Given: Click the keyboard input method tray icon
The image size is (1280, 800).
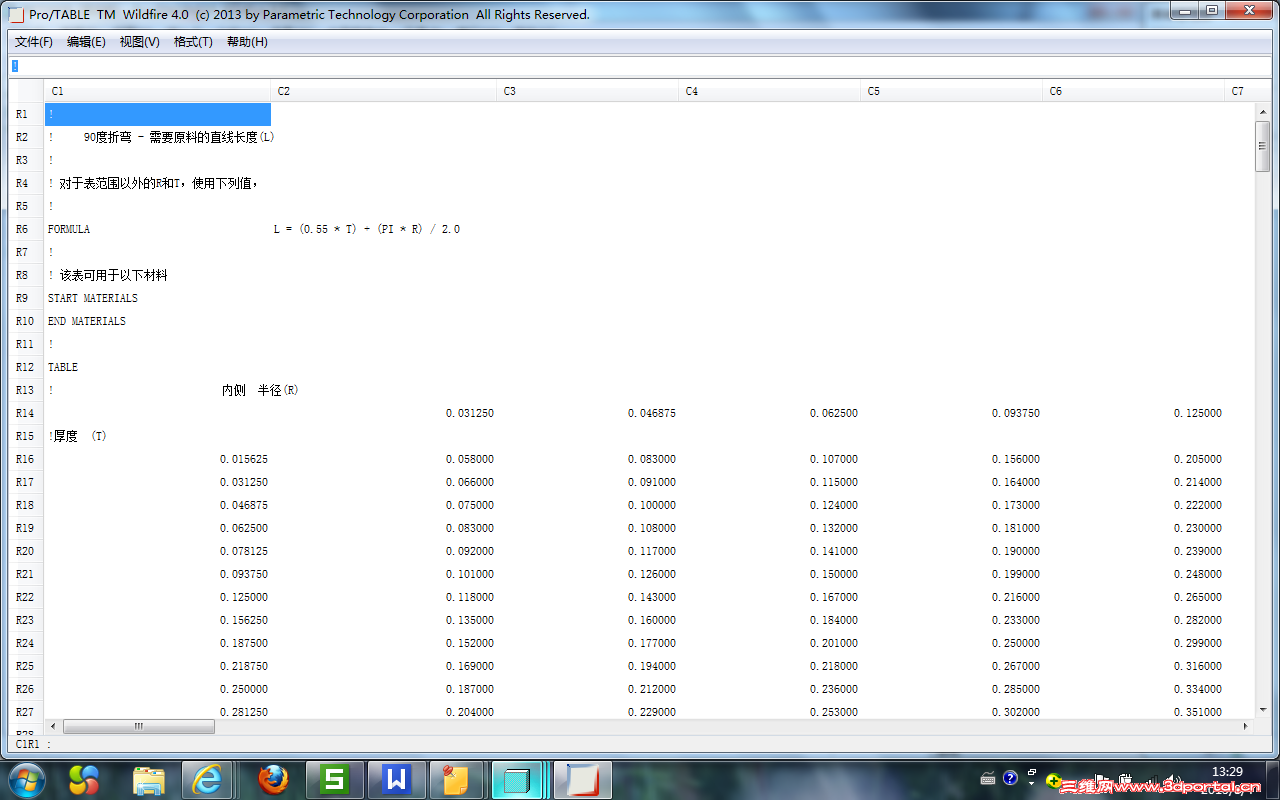Looking at the screenshot, I should (988, 778).
